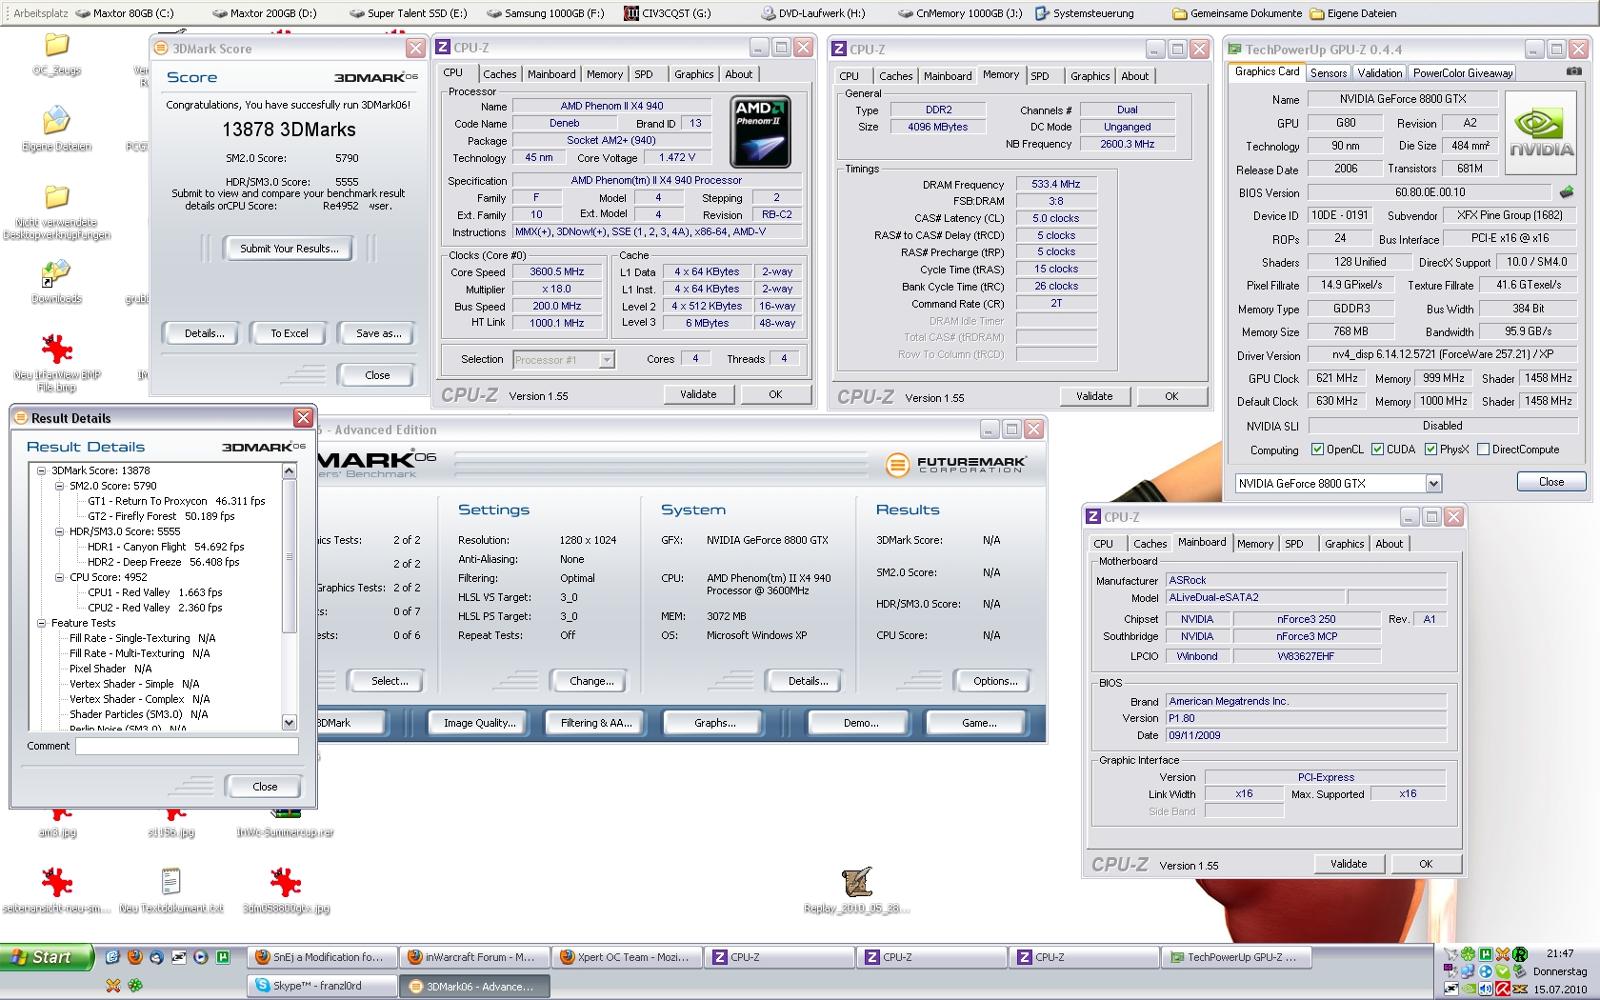The height and width of the screenshot is (1000, 1600).
Task: Collapse the CPU Score tree node
Action: pos(60,577)
